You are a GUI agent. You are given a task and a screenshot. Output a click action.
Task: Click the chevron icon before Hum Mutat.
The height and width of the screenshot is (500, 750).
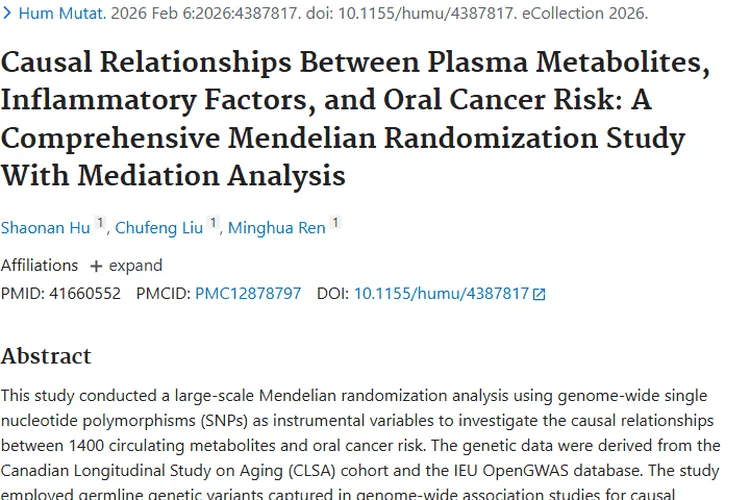pos(8,15)
